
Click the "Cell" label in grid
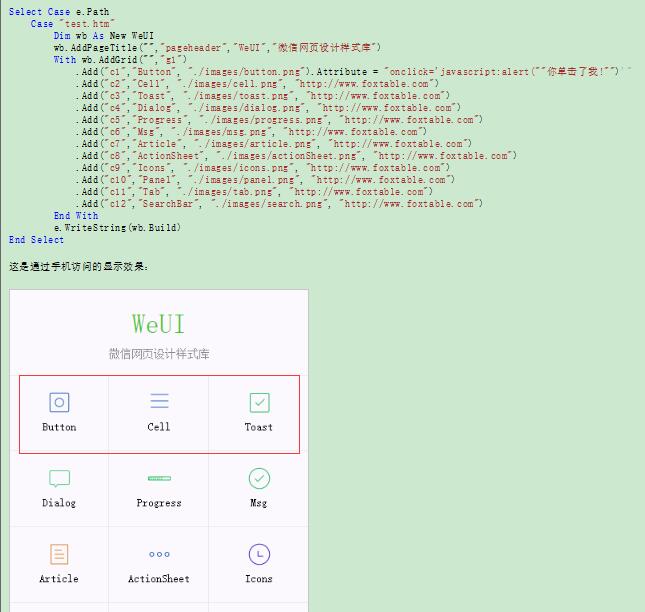159,427
